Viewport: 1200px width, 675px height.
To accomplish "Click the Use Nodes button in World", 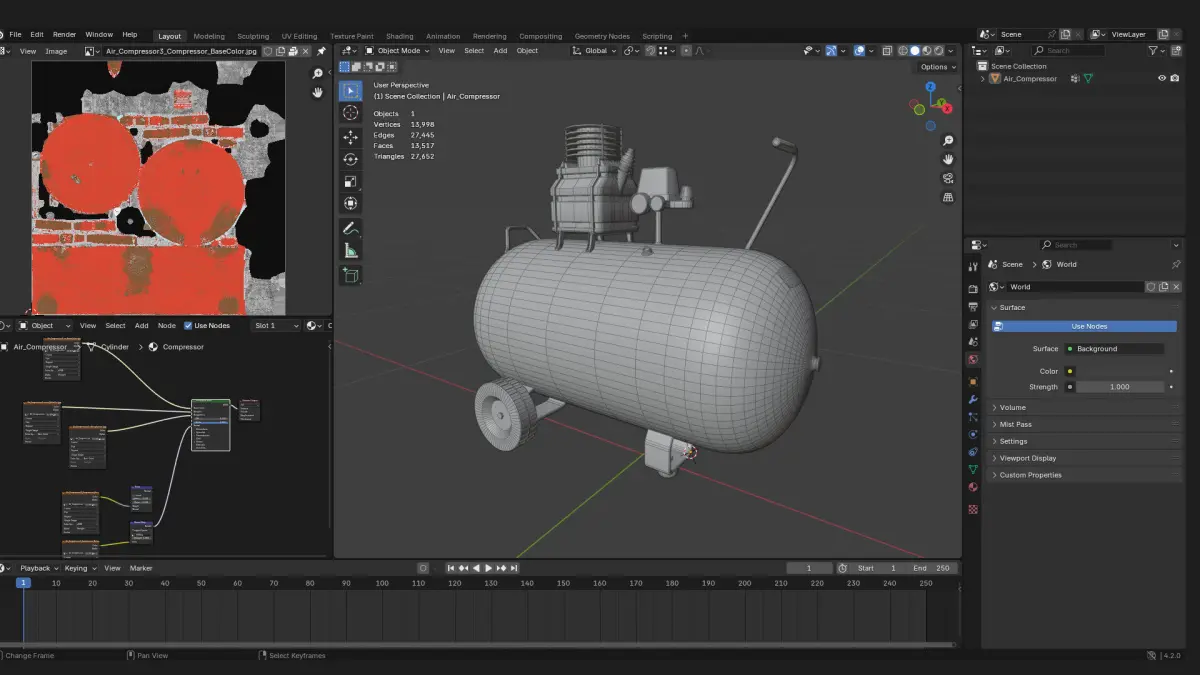I will pos(1088,326).
